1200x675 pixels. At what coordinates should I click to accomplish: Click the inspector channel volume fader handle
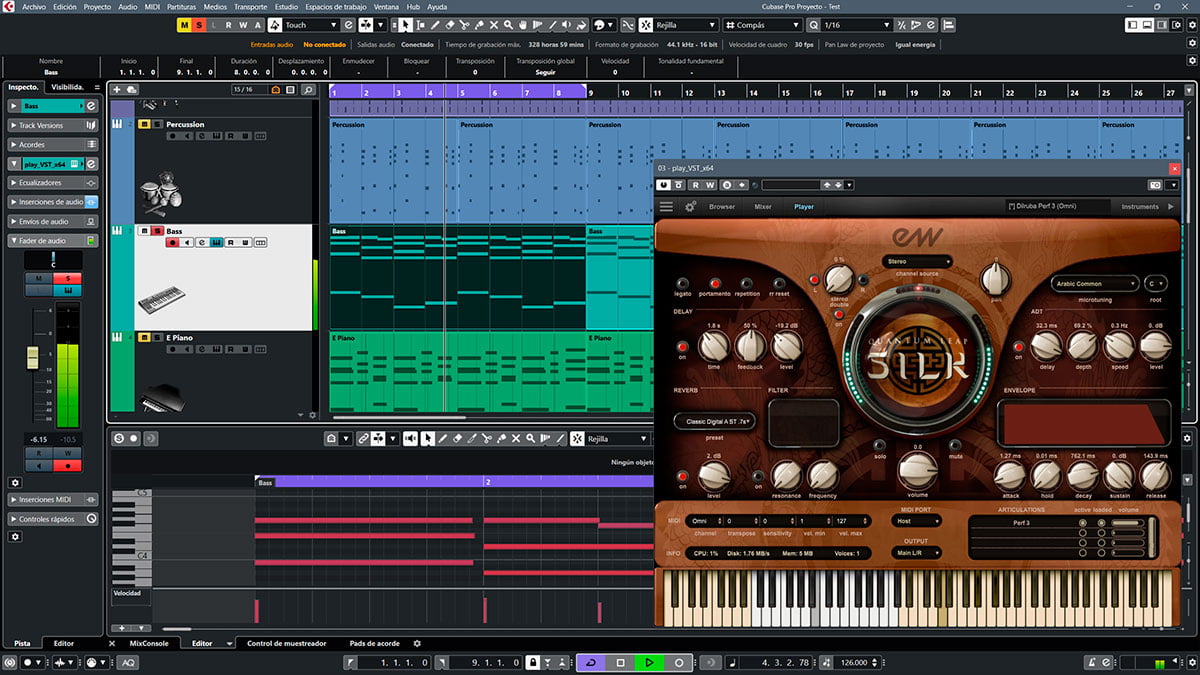click(31, 358)
